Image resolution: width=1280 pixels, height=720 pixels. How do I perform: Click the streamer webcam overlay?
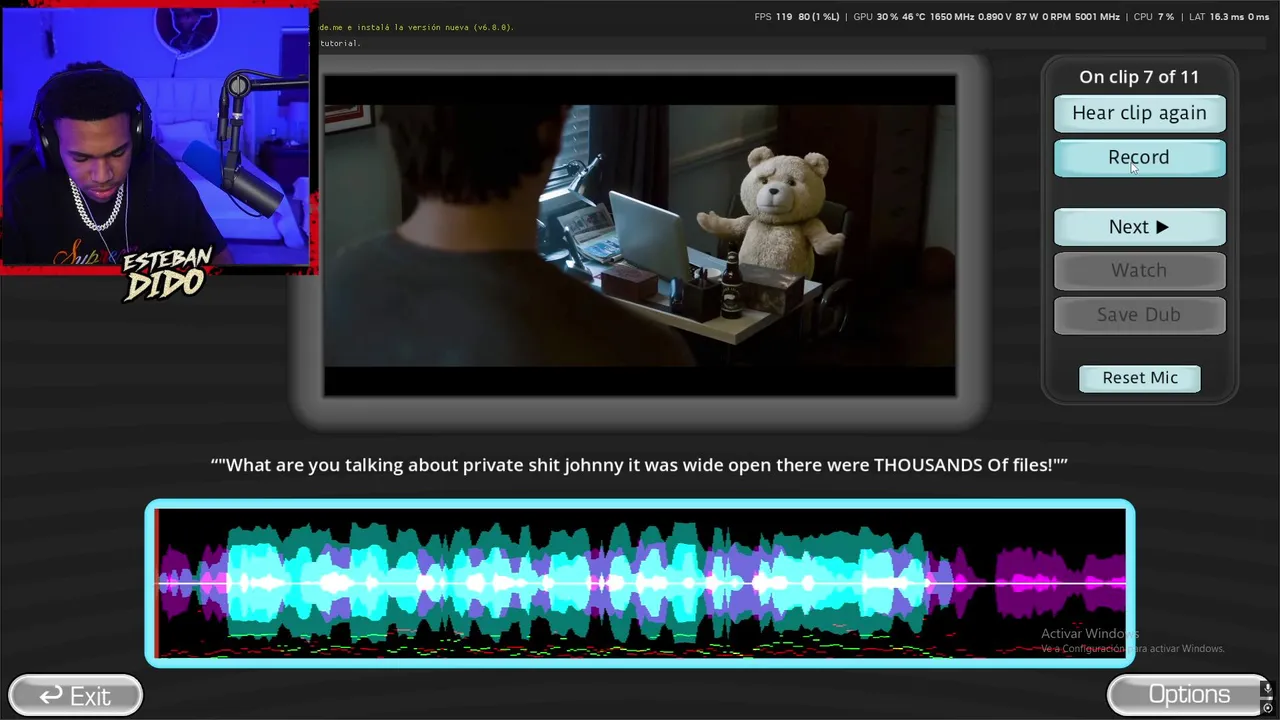[x=157, y=137]
